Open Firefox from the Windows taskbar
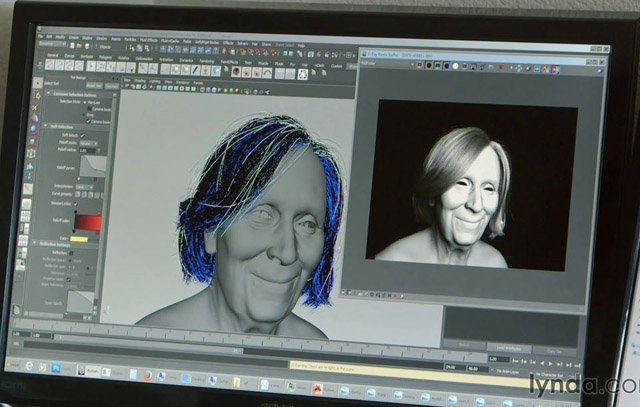The width and height of the screenshot is (640, 407). point(146,376)
